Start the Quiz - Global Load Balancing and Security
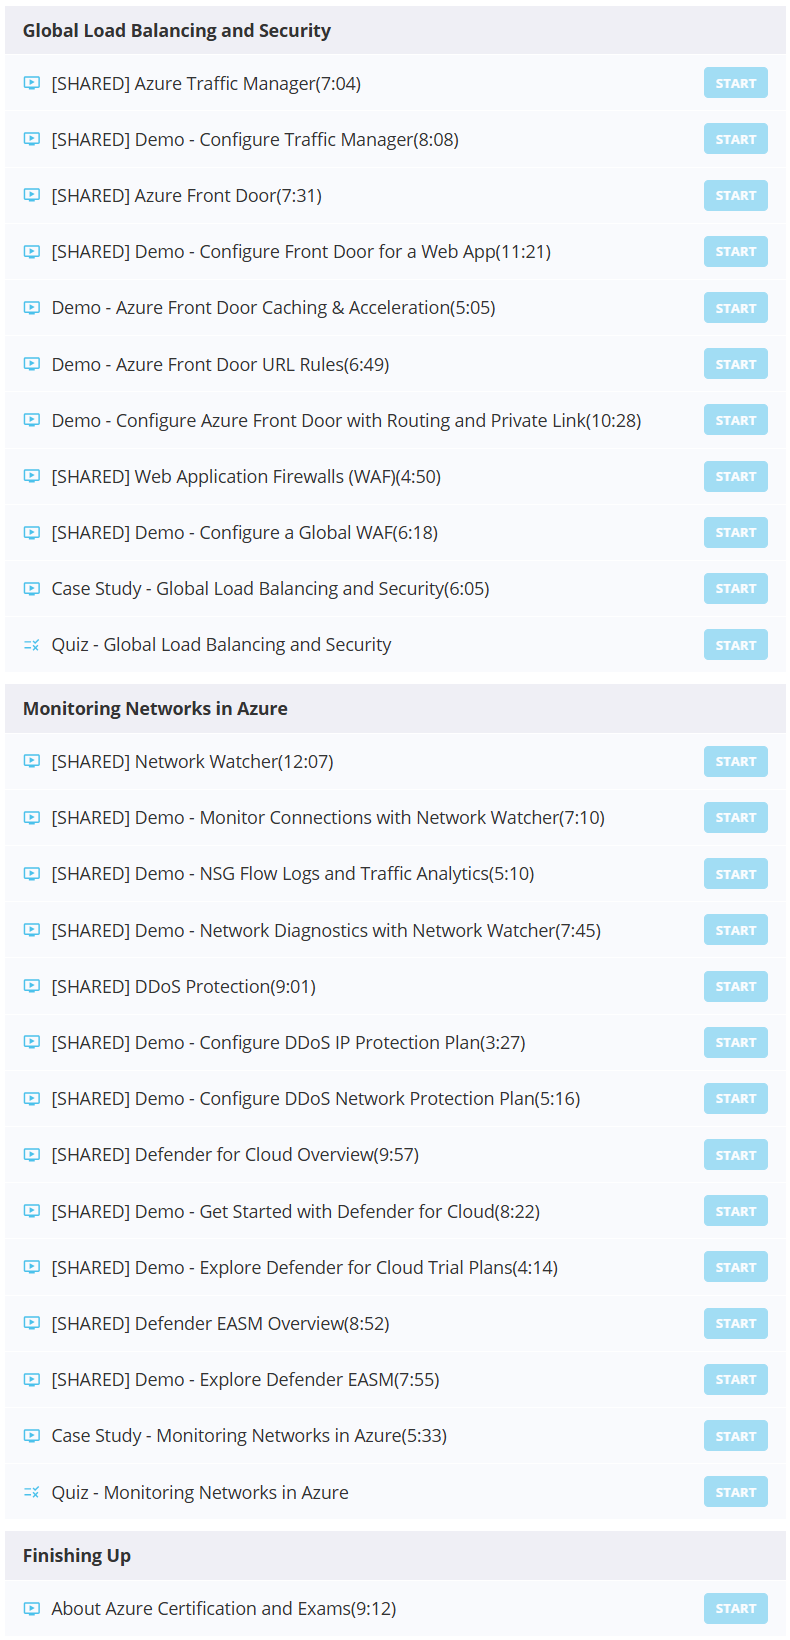This screenshot has height=1640, width=790. pos(736,645)
